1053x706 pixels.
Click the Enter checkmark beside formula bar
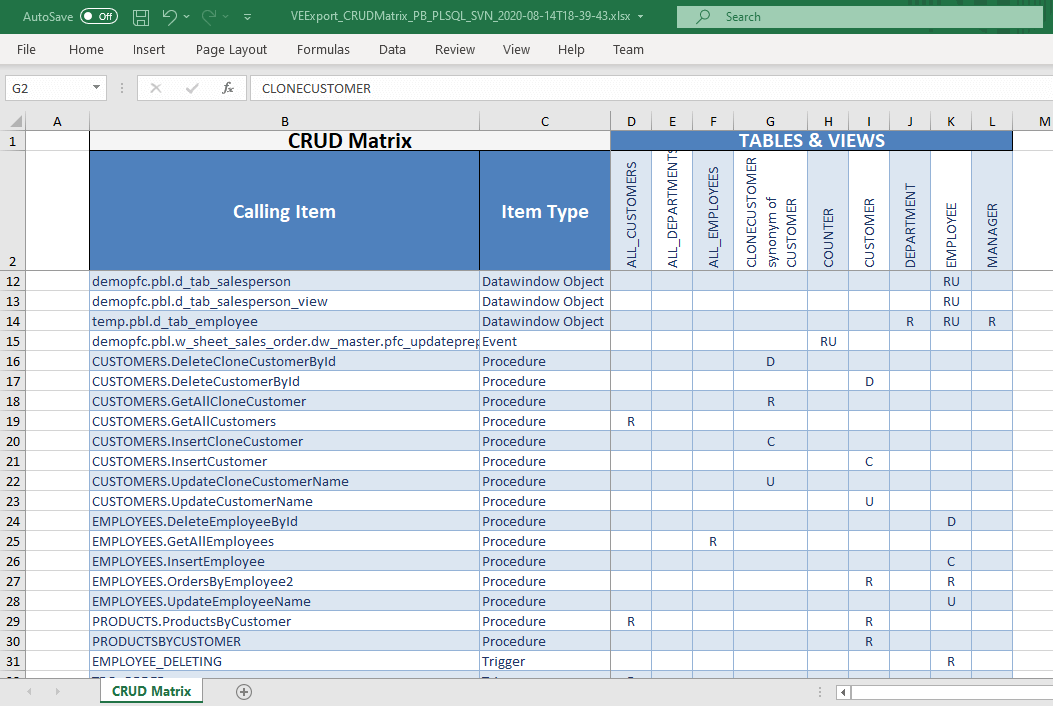coord(190,88)
